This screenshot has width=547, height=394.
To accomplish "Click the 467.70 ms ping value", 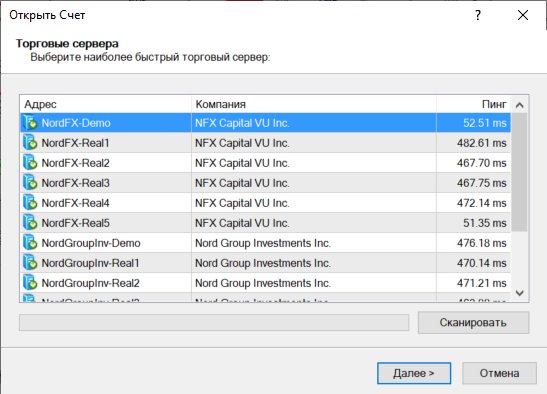I will point(482,163).
